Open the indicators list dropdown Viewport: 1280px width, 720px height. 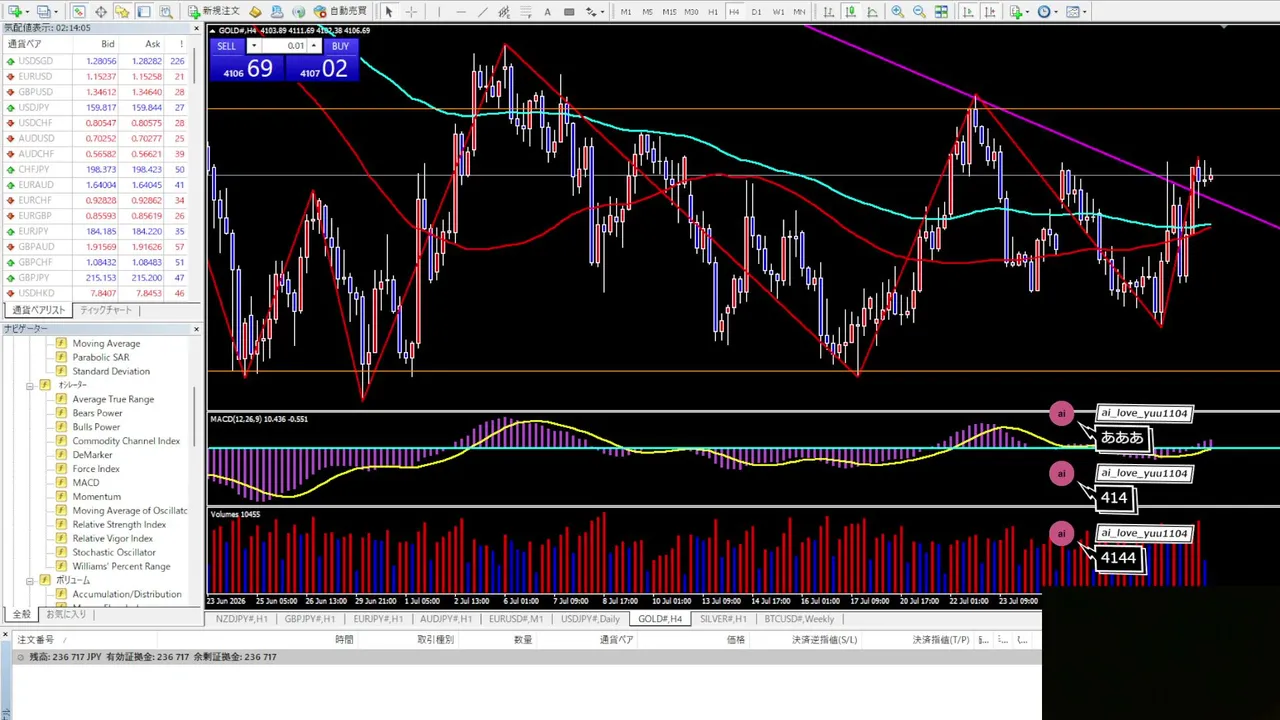coord(1019,12)
